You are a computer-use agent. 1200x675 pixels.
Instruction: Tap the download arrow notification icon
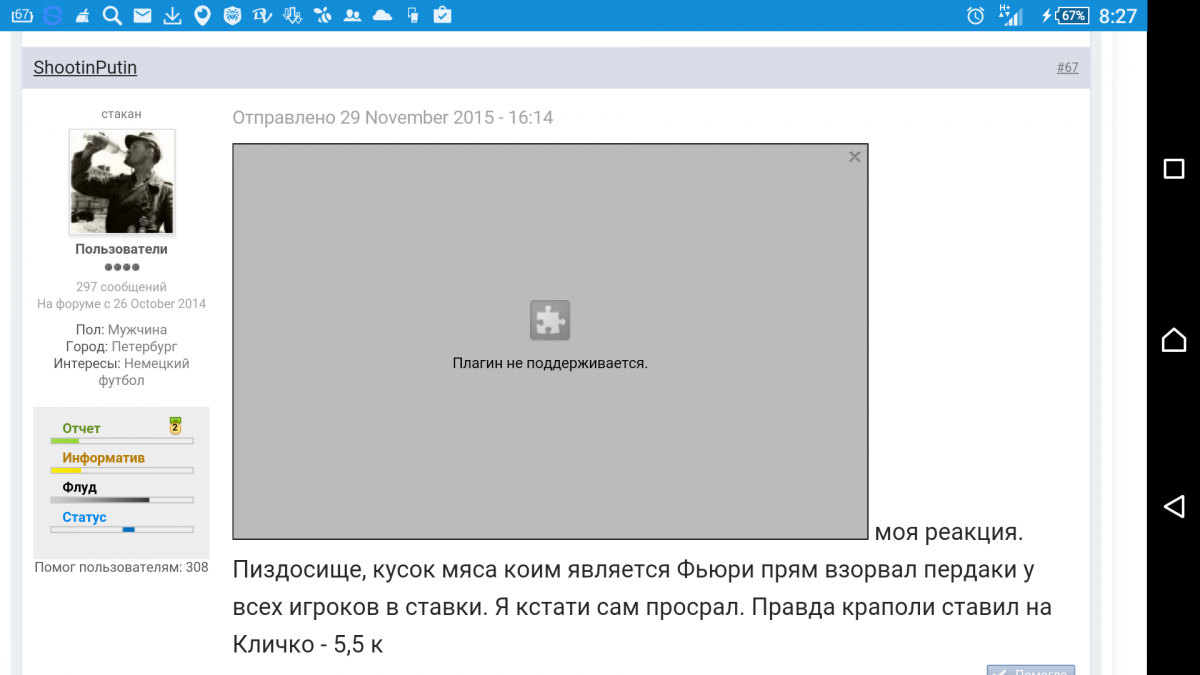pyautogui.click(x=172, y=15)
